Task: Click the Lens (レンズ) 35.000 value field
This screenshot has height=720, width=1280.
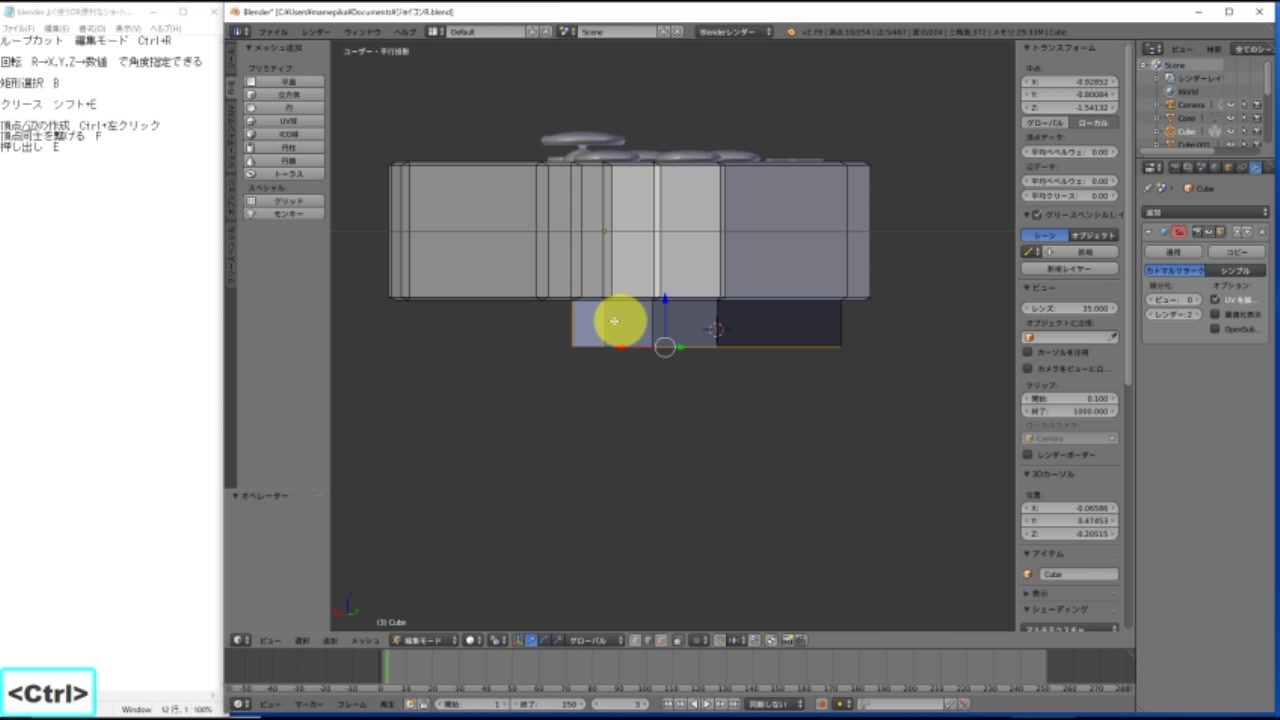Action: [1069, 308]
